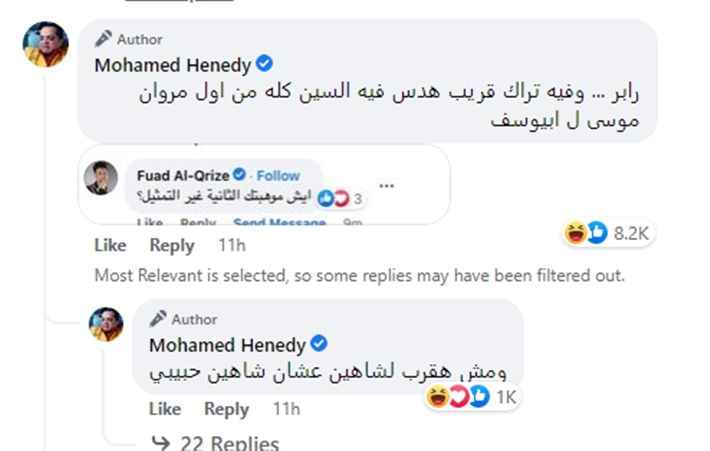
Task: Open the three-dot options on embedded comment
Action: tap(386, 186)
